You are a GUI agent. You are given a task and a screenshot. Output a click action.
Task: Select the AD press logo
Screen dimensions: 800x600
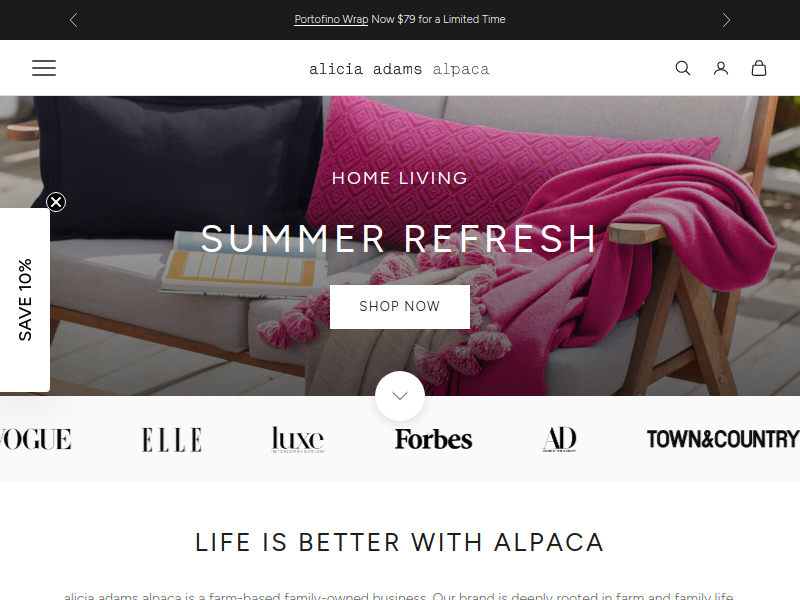coord(559,439)
